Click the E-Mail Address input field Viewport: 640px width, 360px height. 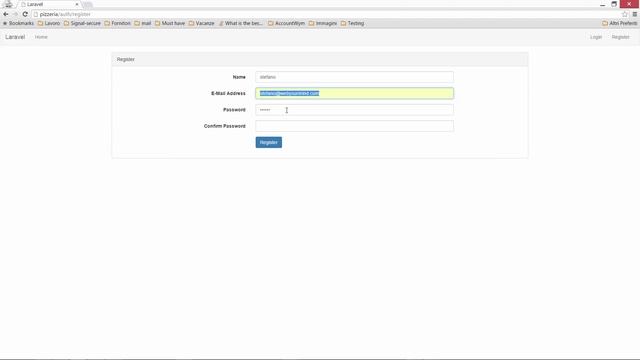pyautogui.click(x=354, y=93)
